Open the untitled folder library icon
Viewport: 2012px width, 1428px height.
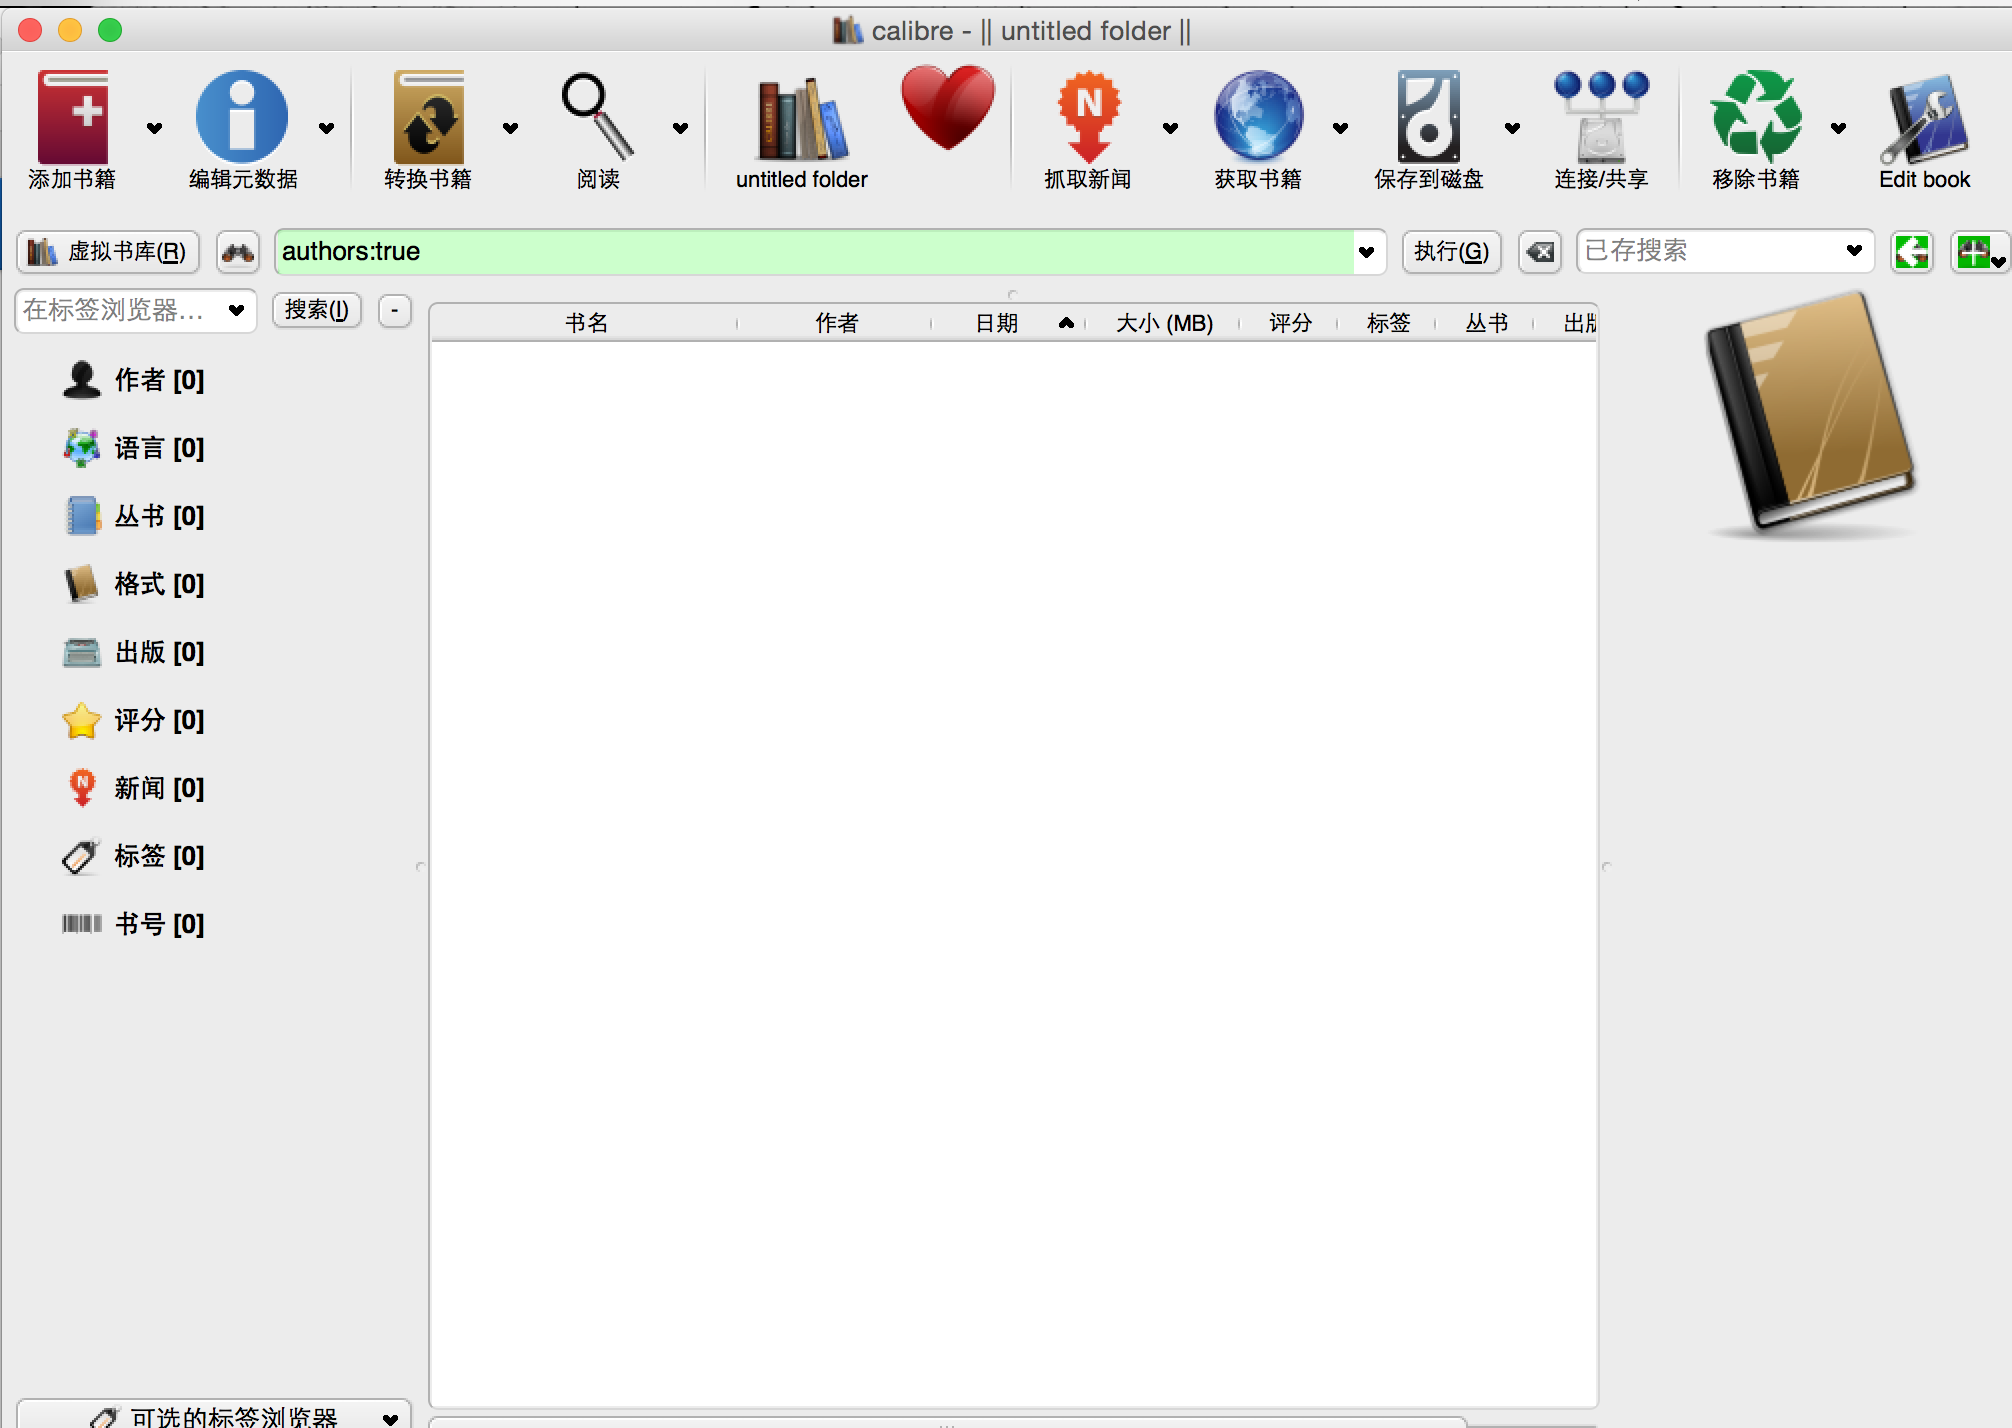[x=802, y=118]
